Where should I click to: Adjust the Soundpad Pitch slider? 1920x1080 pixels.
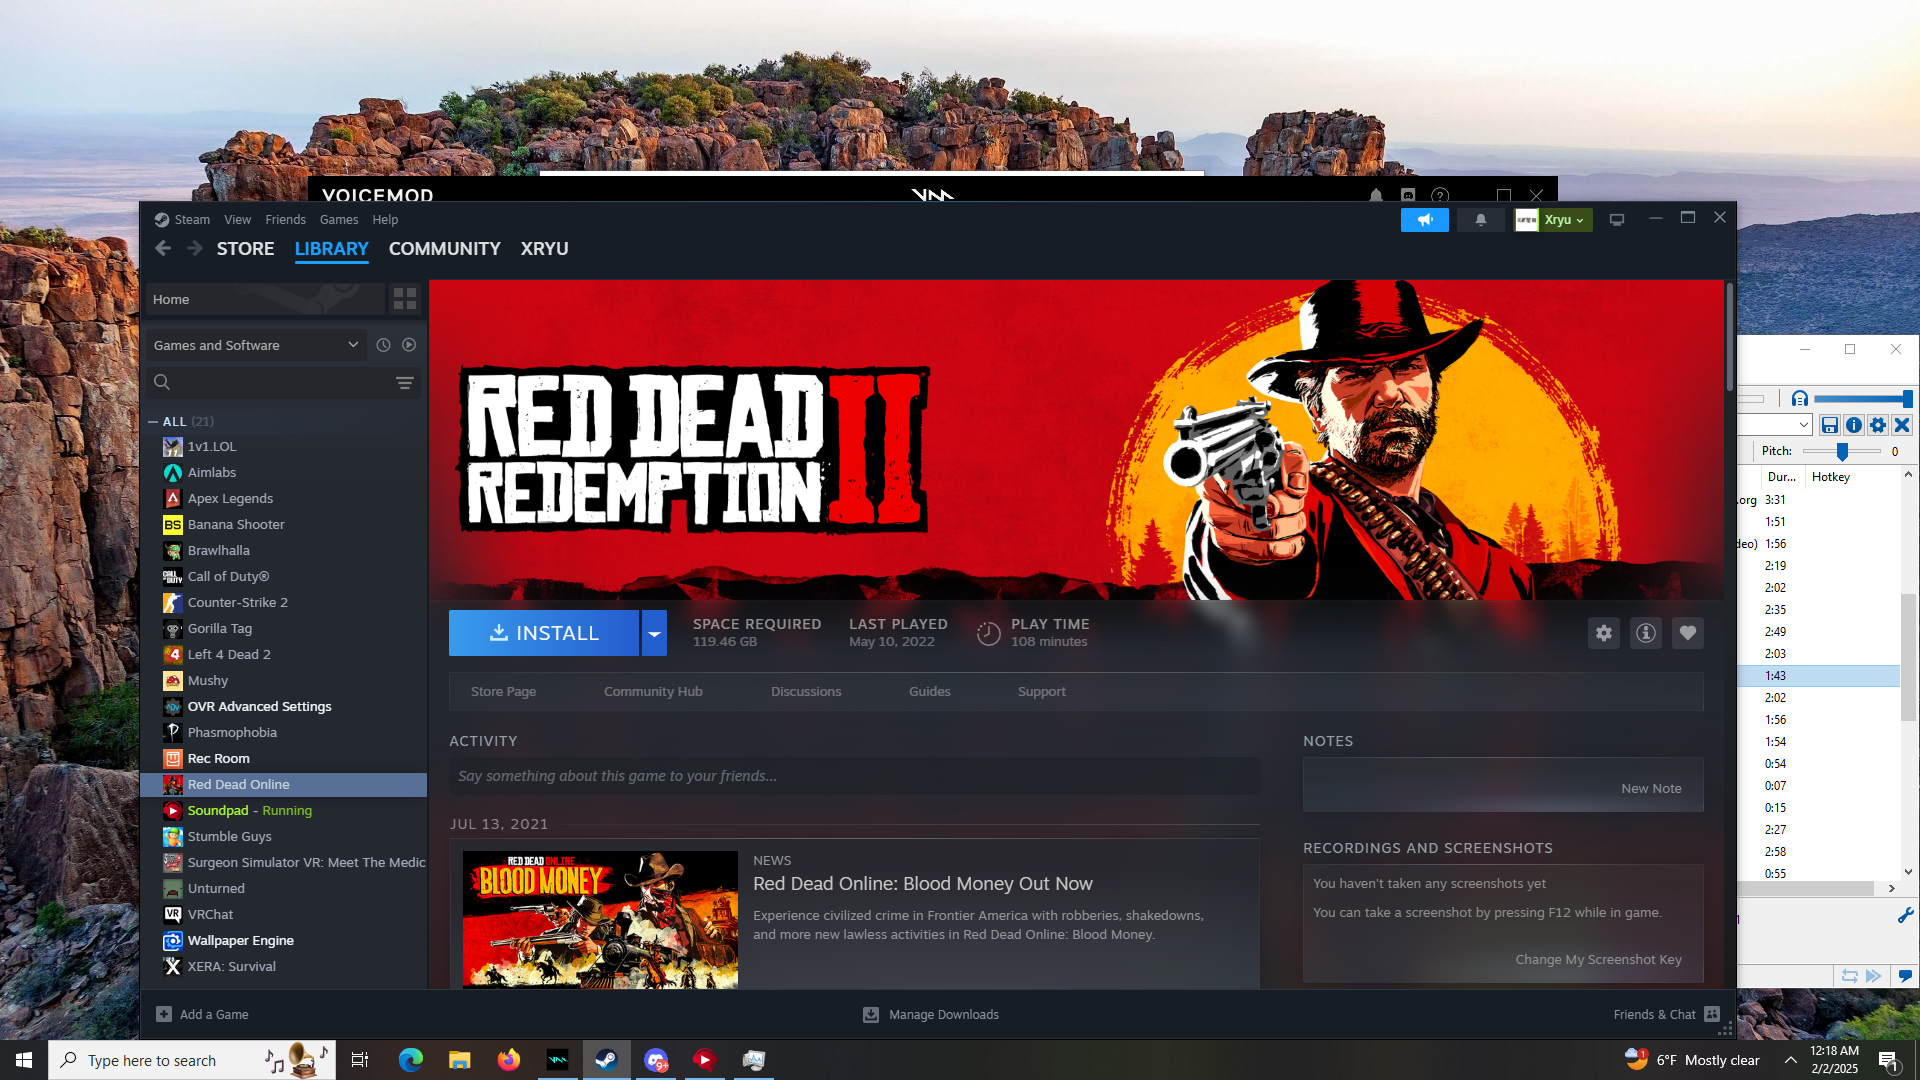coord(1842,452)
